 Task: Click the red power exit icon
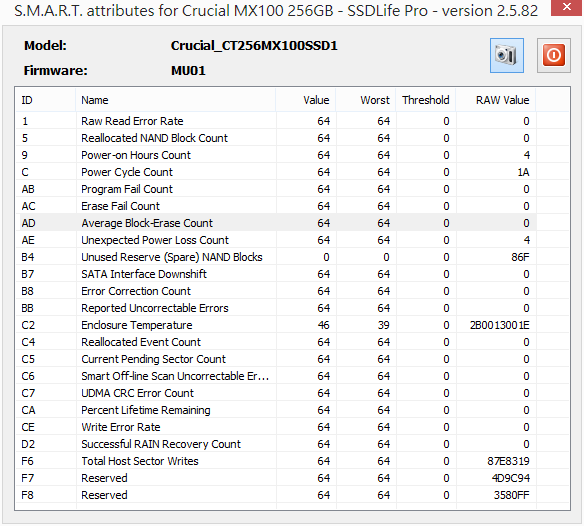(553, 56)
